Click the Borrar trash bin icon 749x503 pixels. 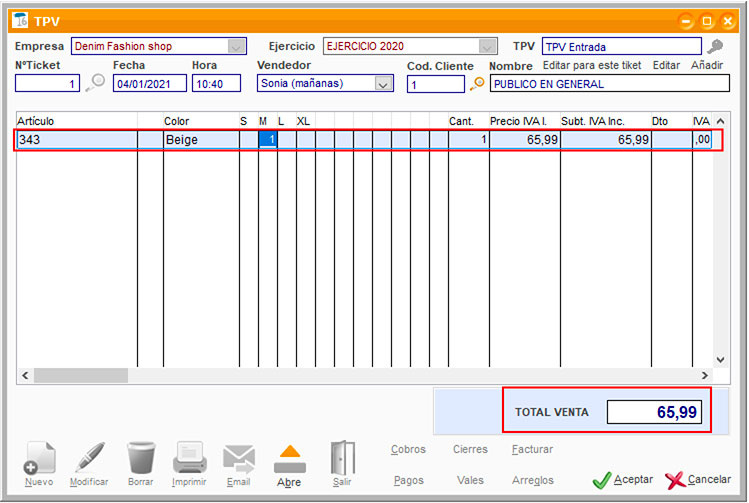tap(141, 458)
